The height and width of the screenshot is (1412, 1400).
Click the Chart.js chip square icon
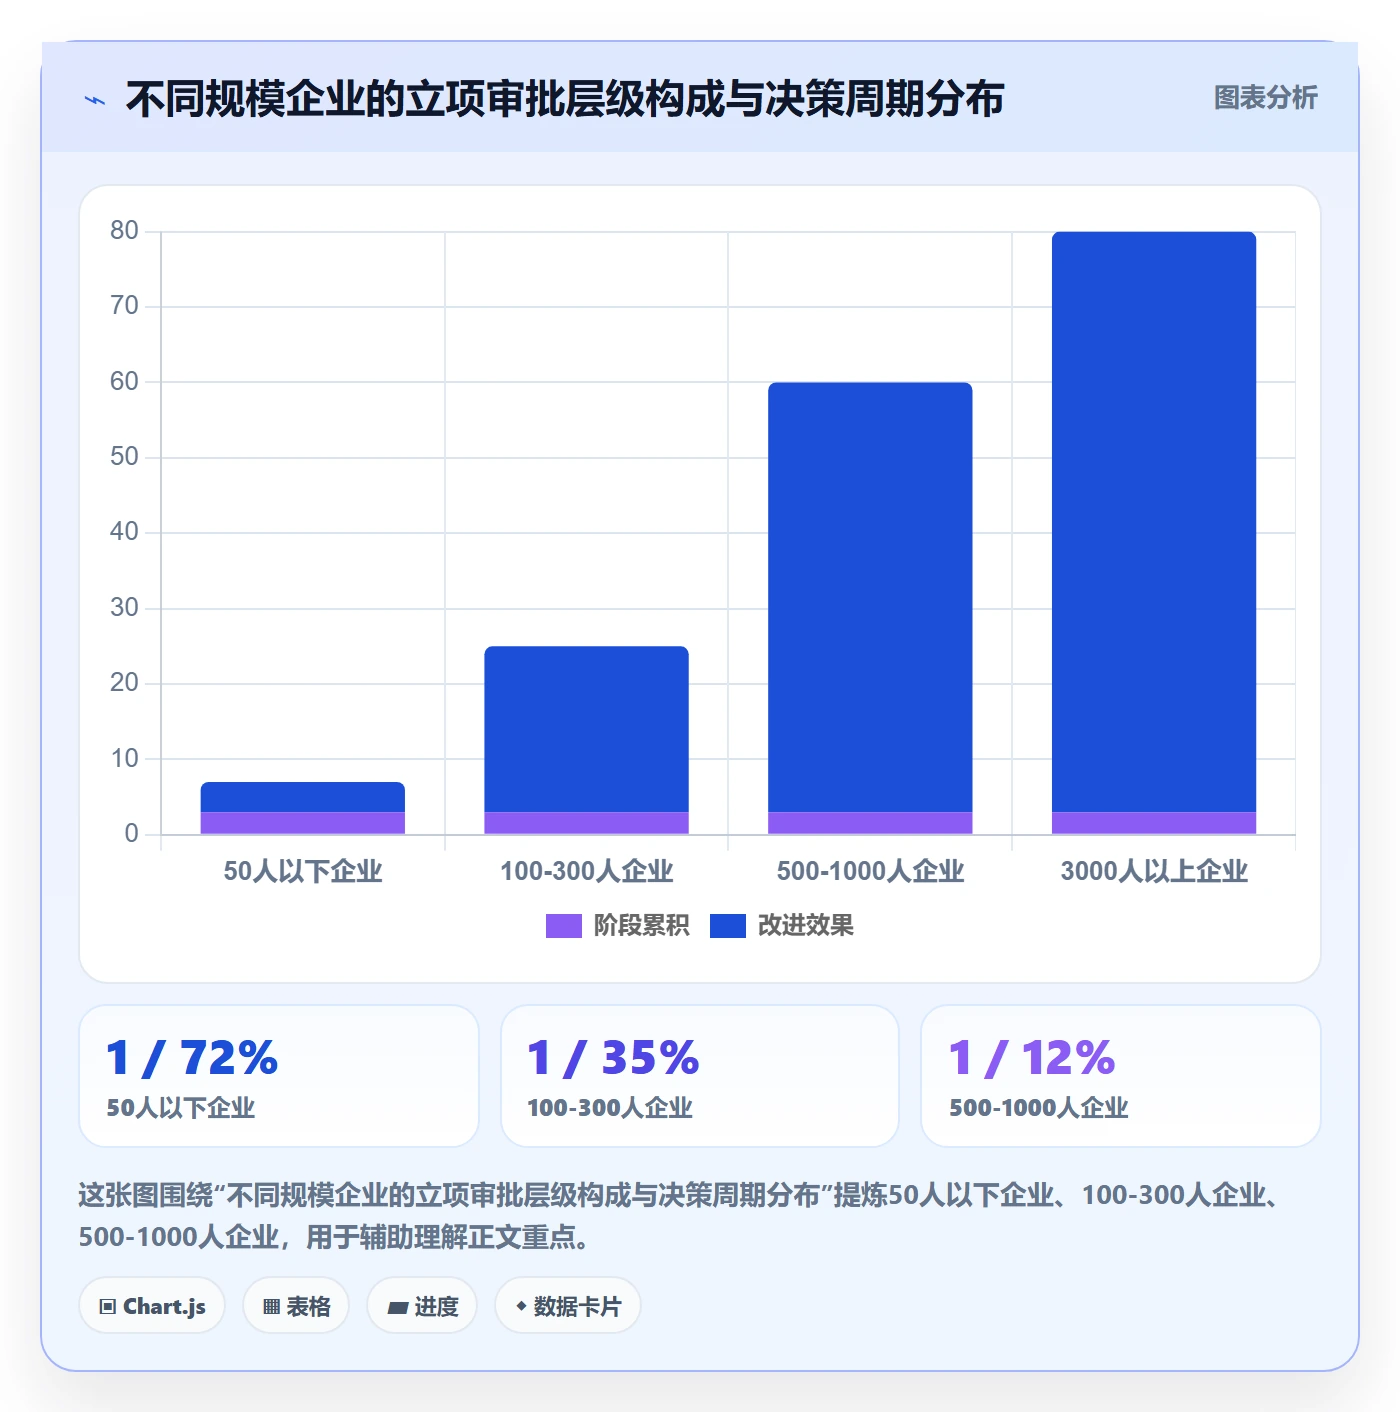click(108, 1307)
